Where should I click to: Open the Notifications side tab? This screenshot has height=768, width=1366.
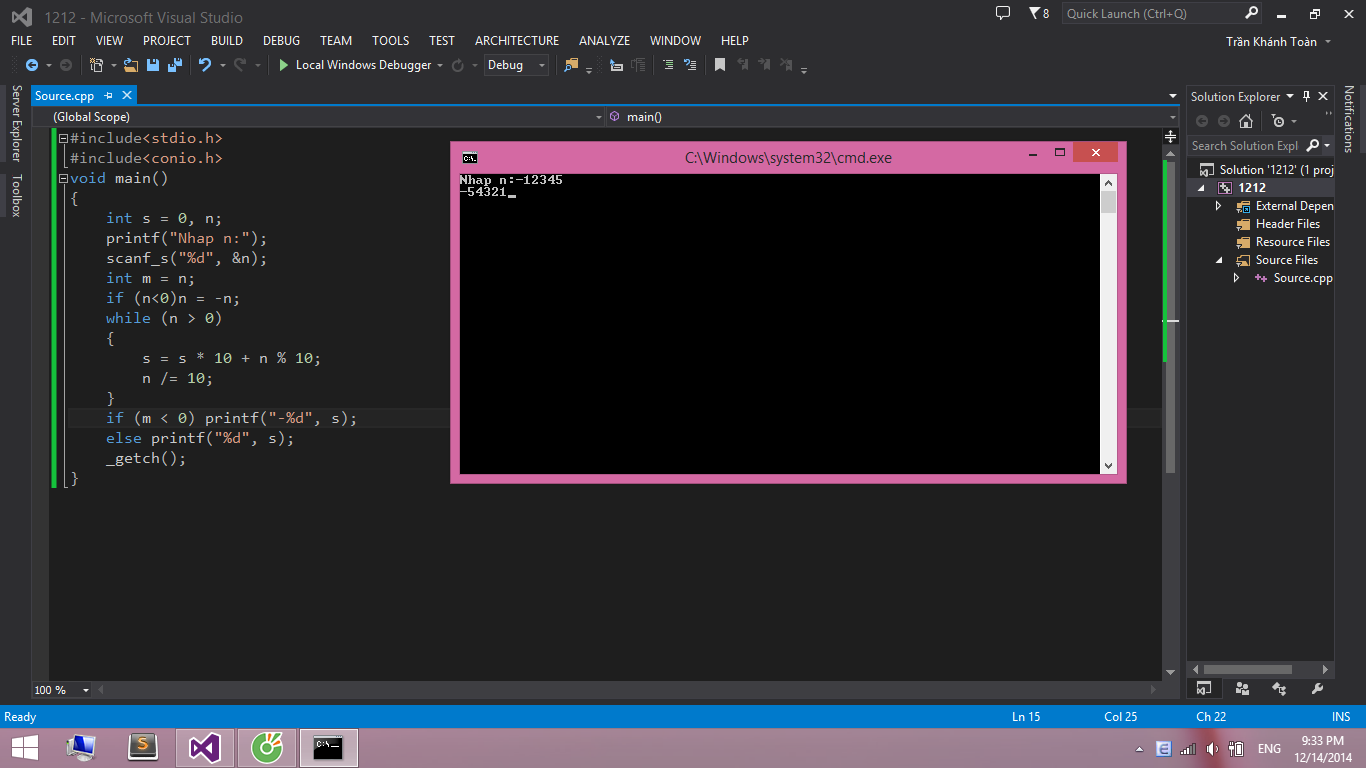[x=1349, y=119]
